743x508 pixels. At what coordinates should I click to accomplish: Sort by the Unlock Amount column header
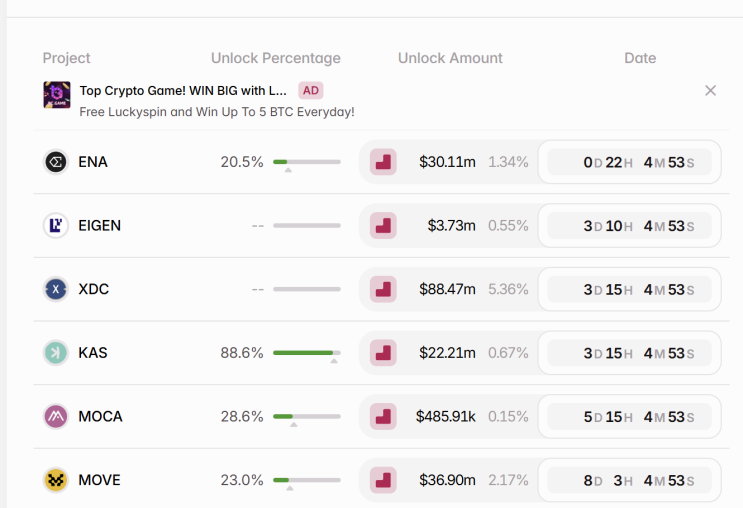[450, 58]
